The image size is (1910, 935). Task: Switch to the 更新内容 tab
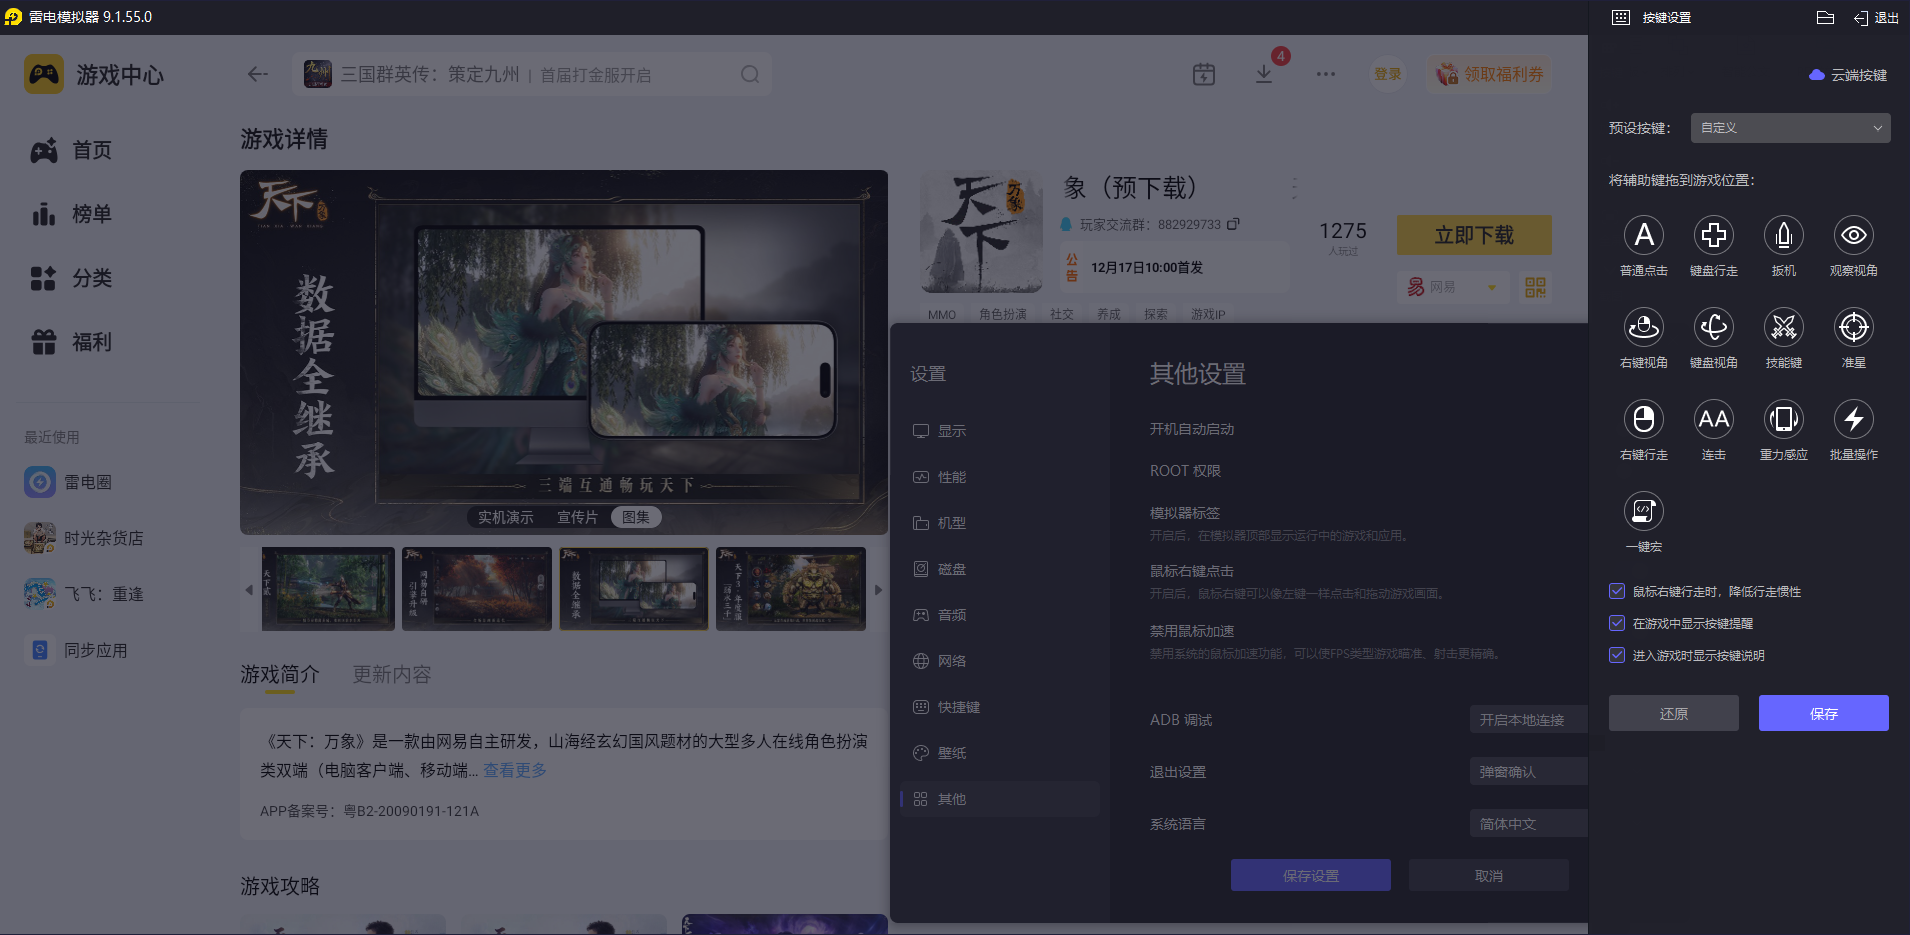pos(391,675)
